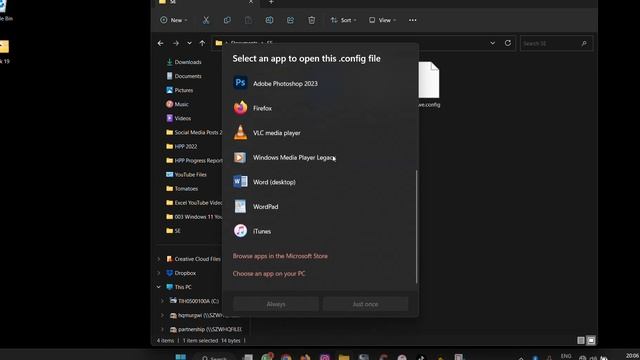The height and width of the screenshot is (360, 640).
Task: Open the View dropdown
Action: tap(382, 20)
